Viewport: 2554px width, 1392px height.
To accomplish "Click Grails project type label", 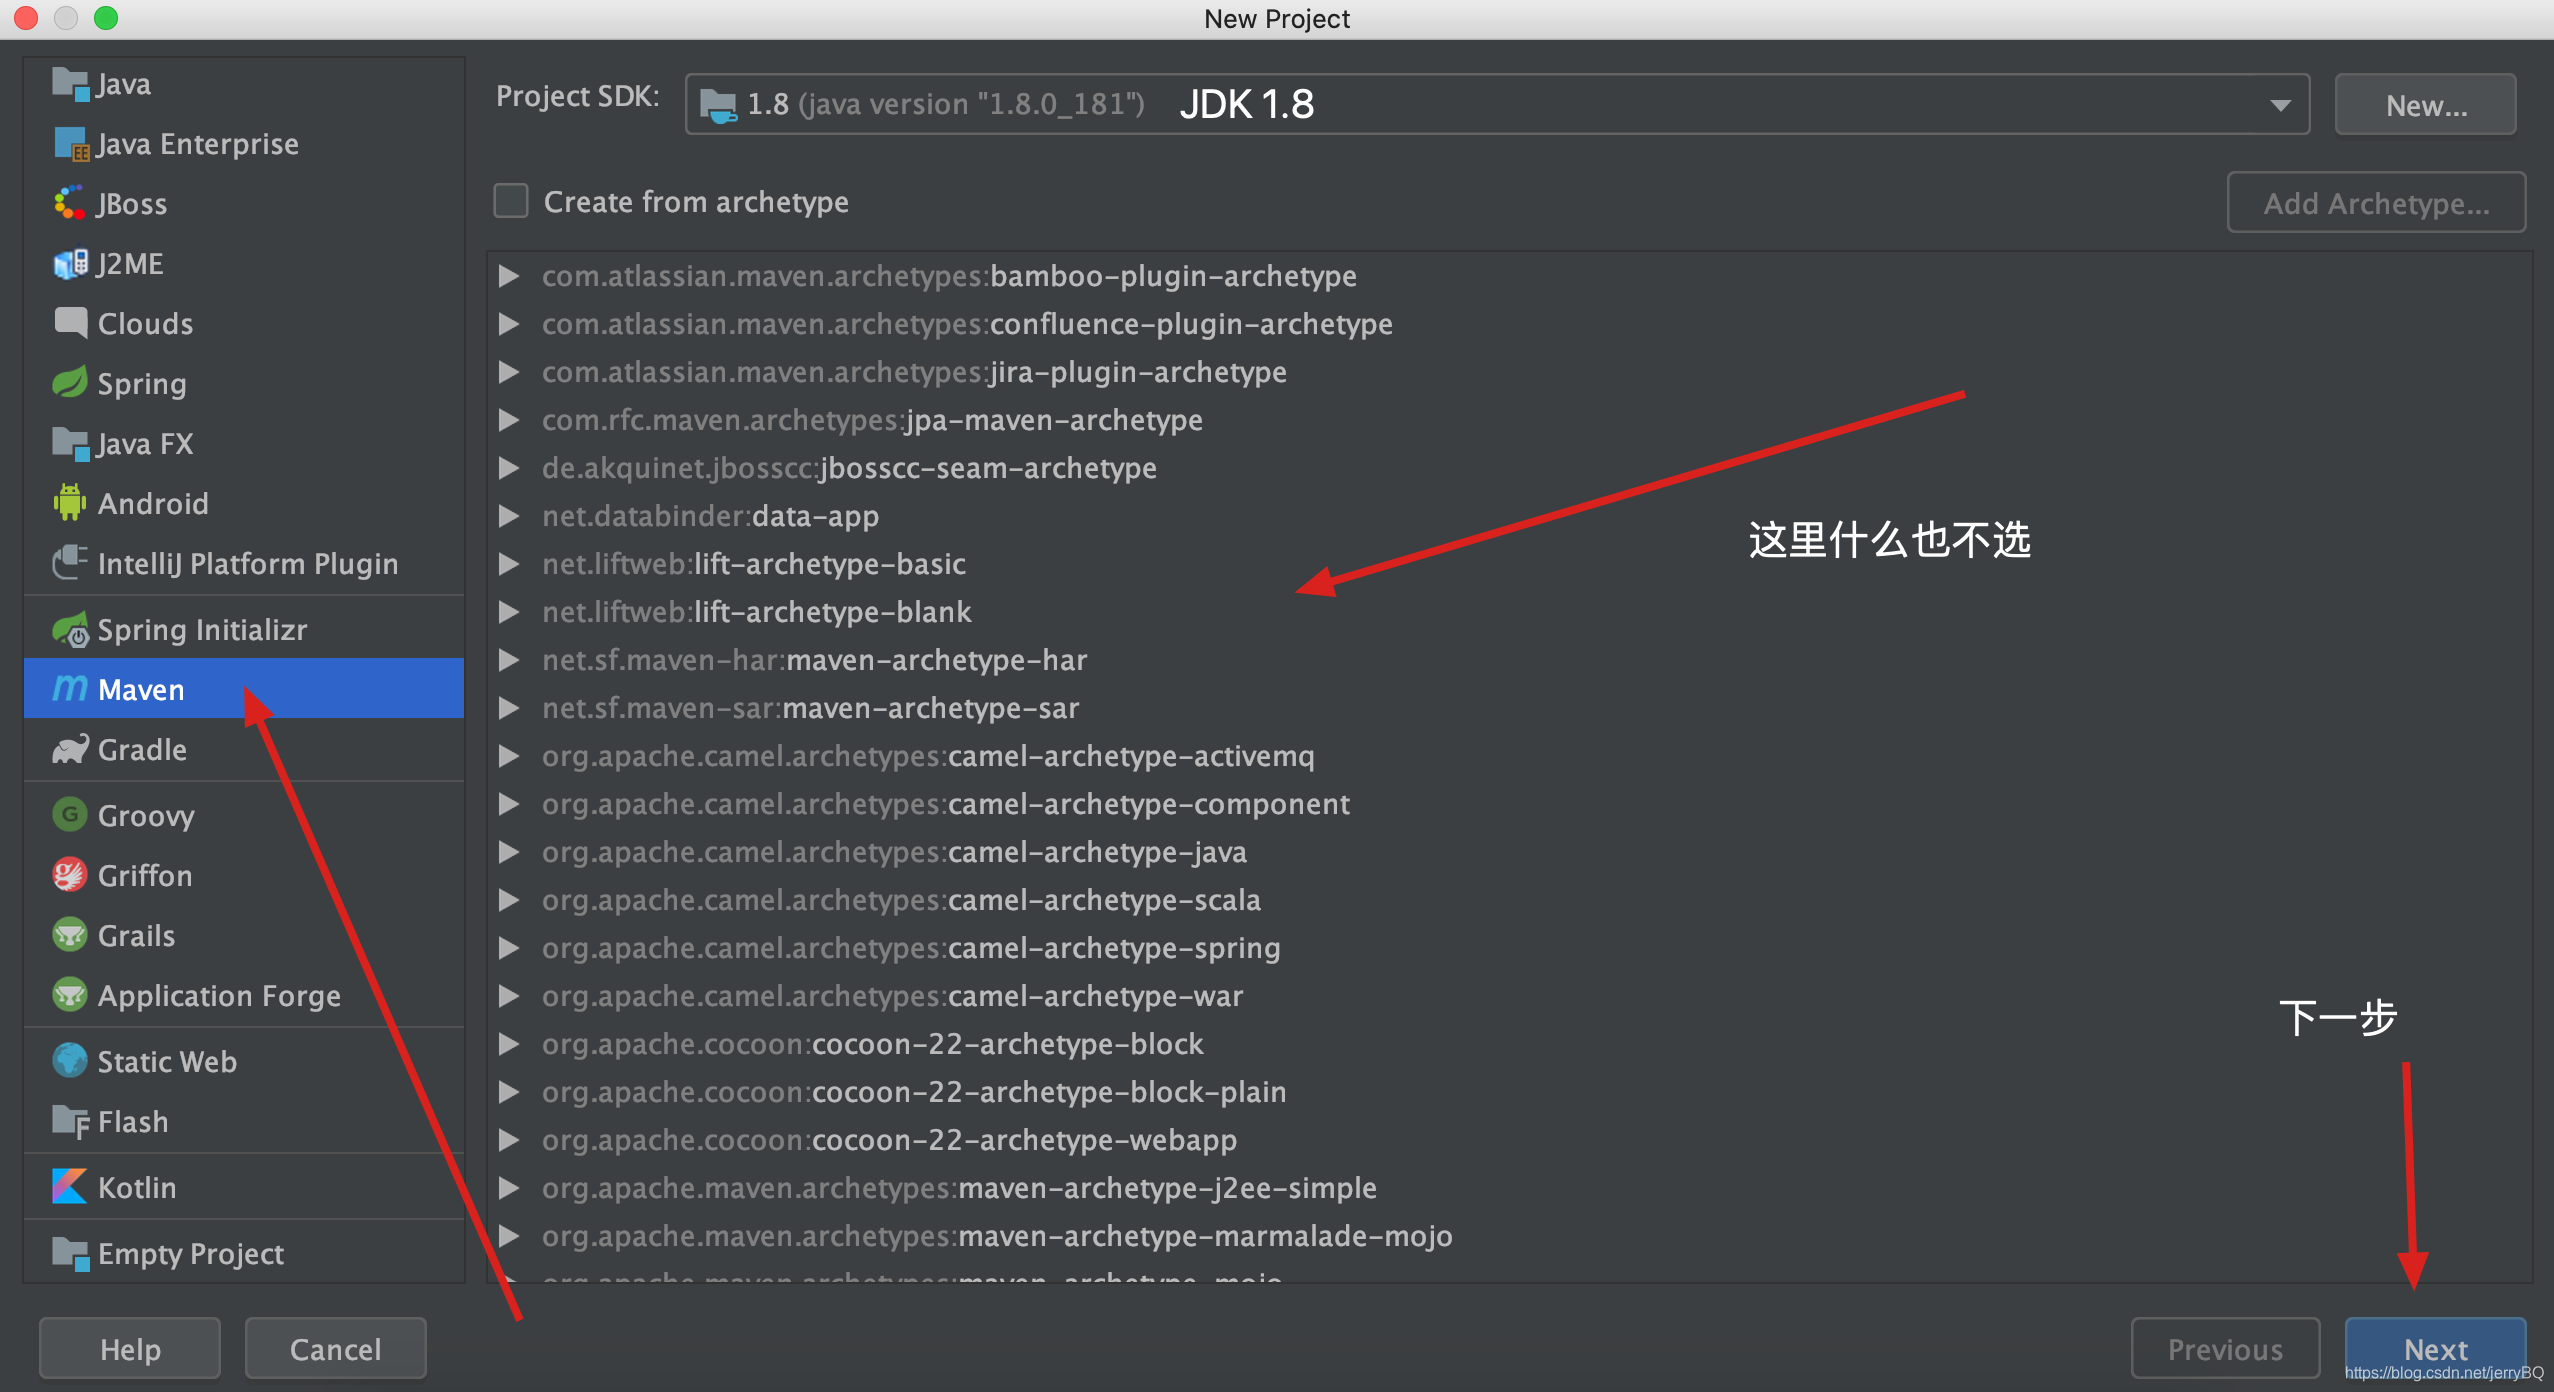I will [137, 936].
